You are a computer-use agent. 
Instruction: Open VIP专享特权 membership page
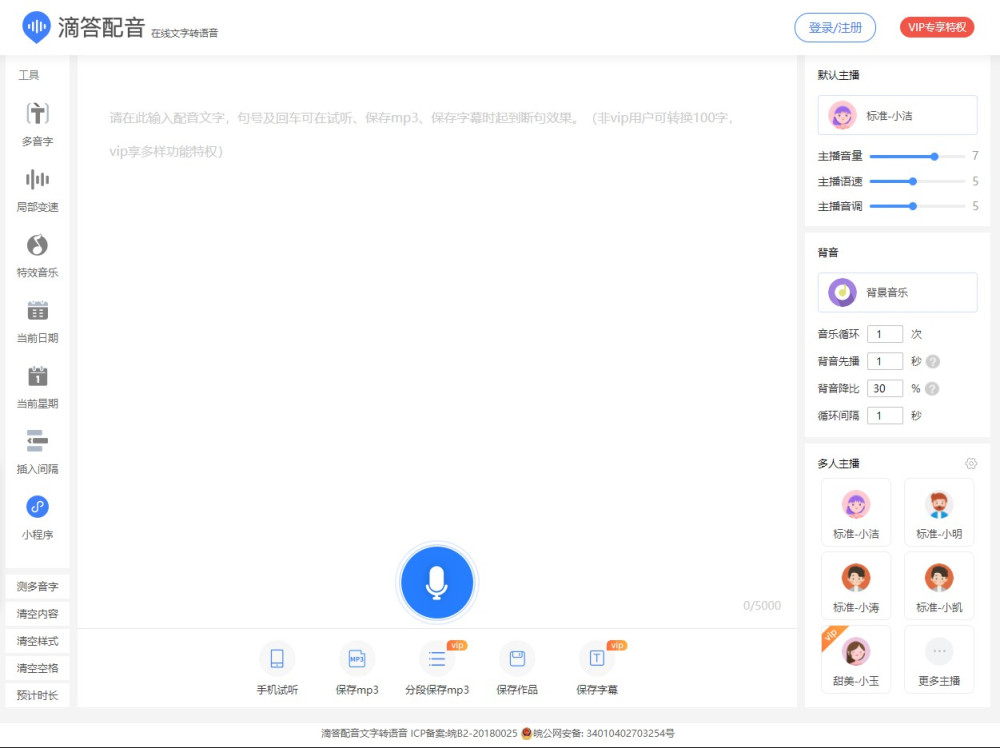936,28
